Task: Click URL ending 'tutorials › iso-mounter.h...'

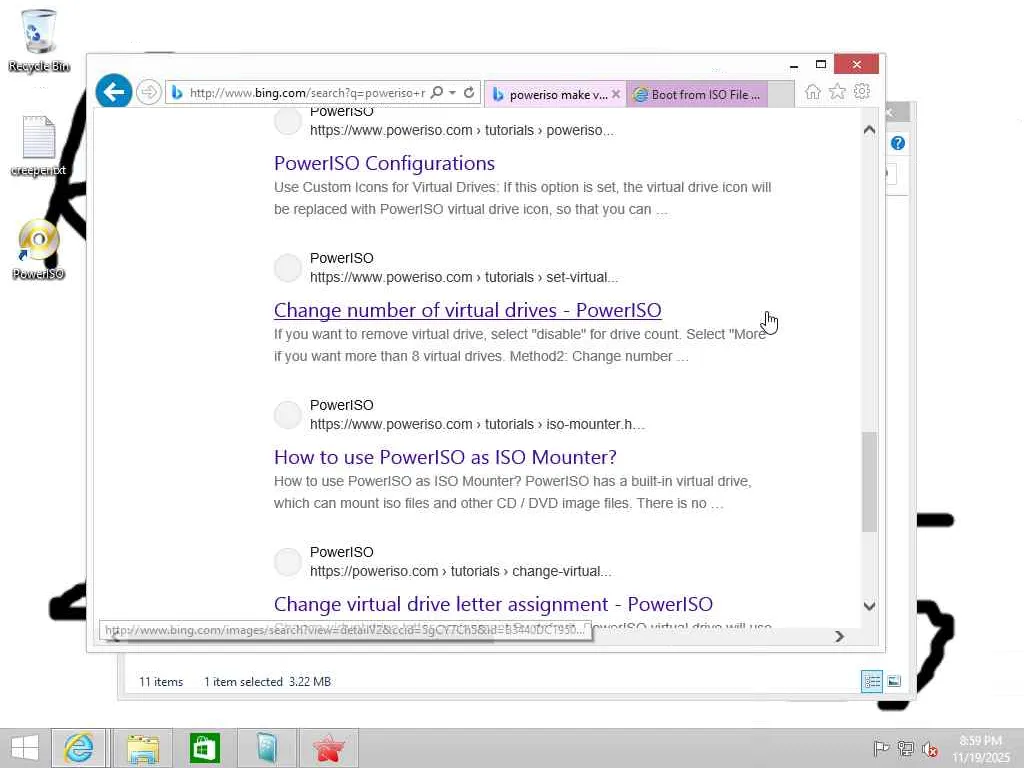Action: coord(477,424)
